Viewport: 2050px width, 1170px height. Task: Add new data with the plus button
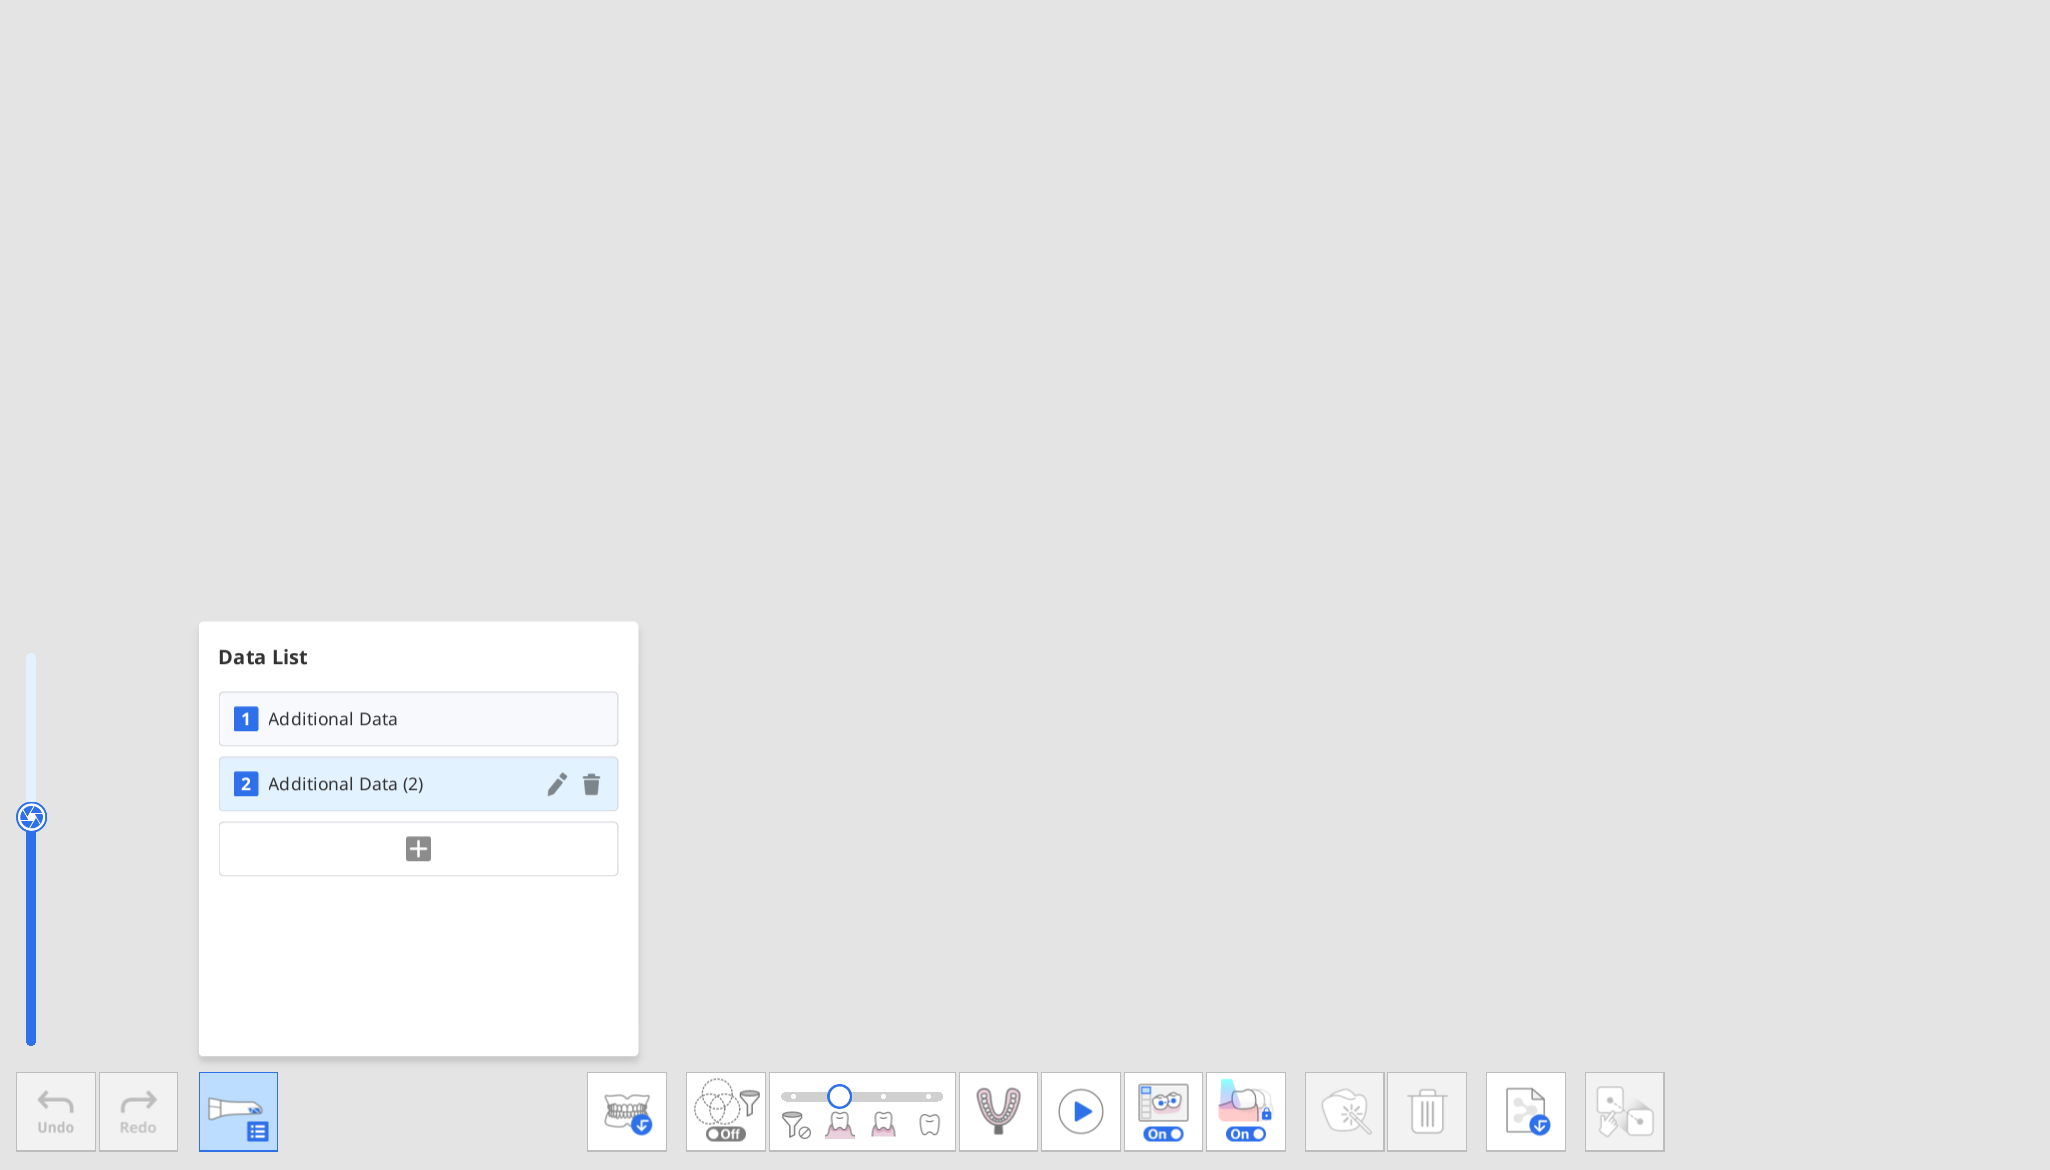(x=418, y=849)
